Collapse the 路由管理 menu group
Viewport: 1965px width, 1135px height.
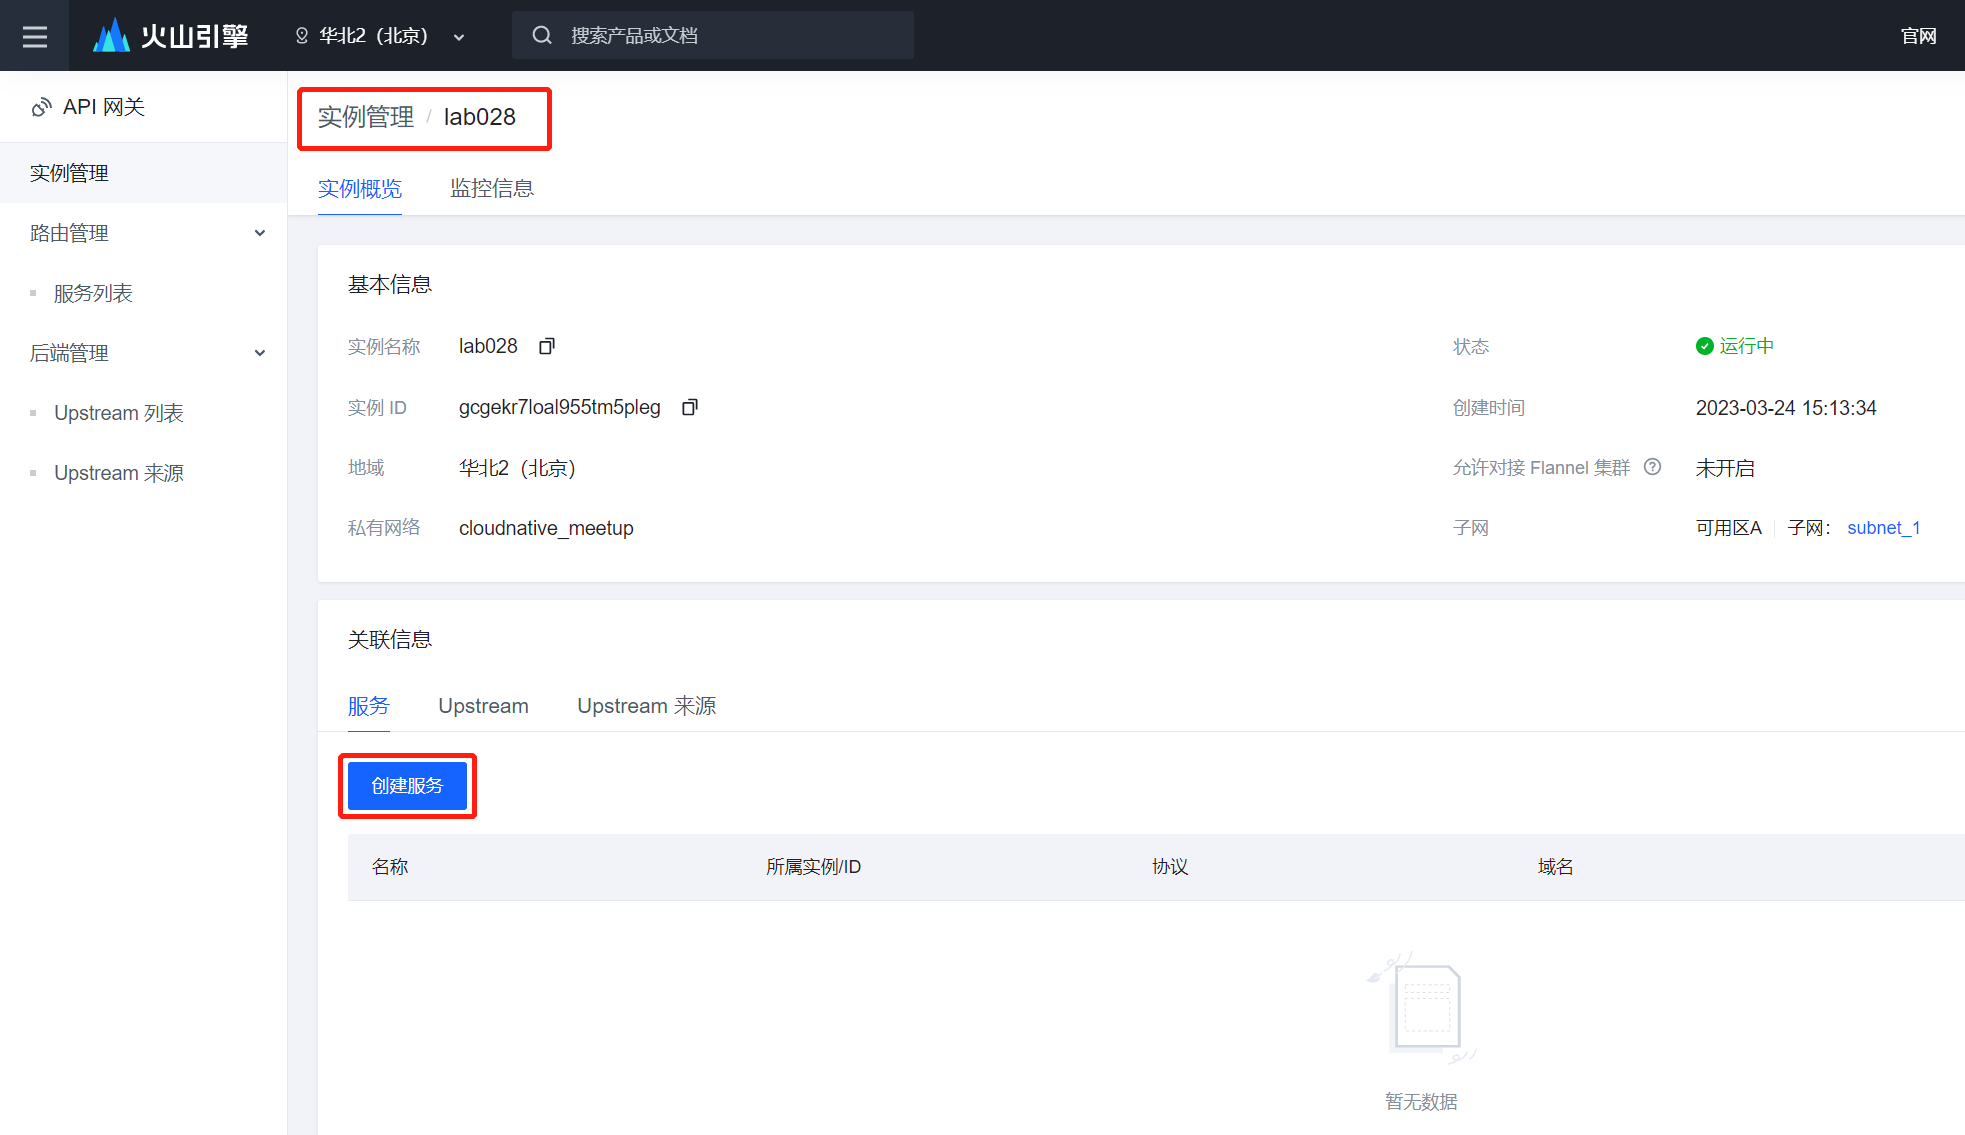click(x=260, y=233)
